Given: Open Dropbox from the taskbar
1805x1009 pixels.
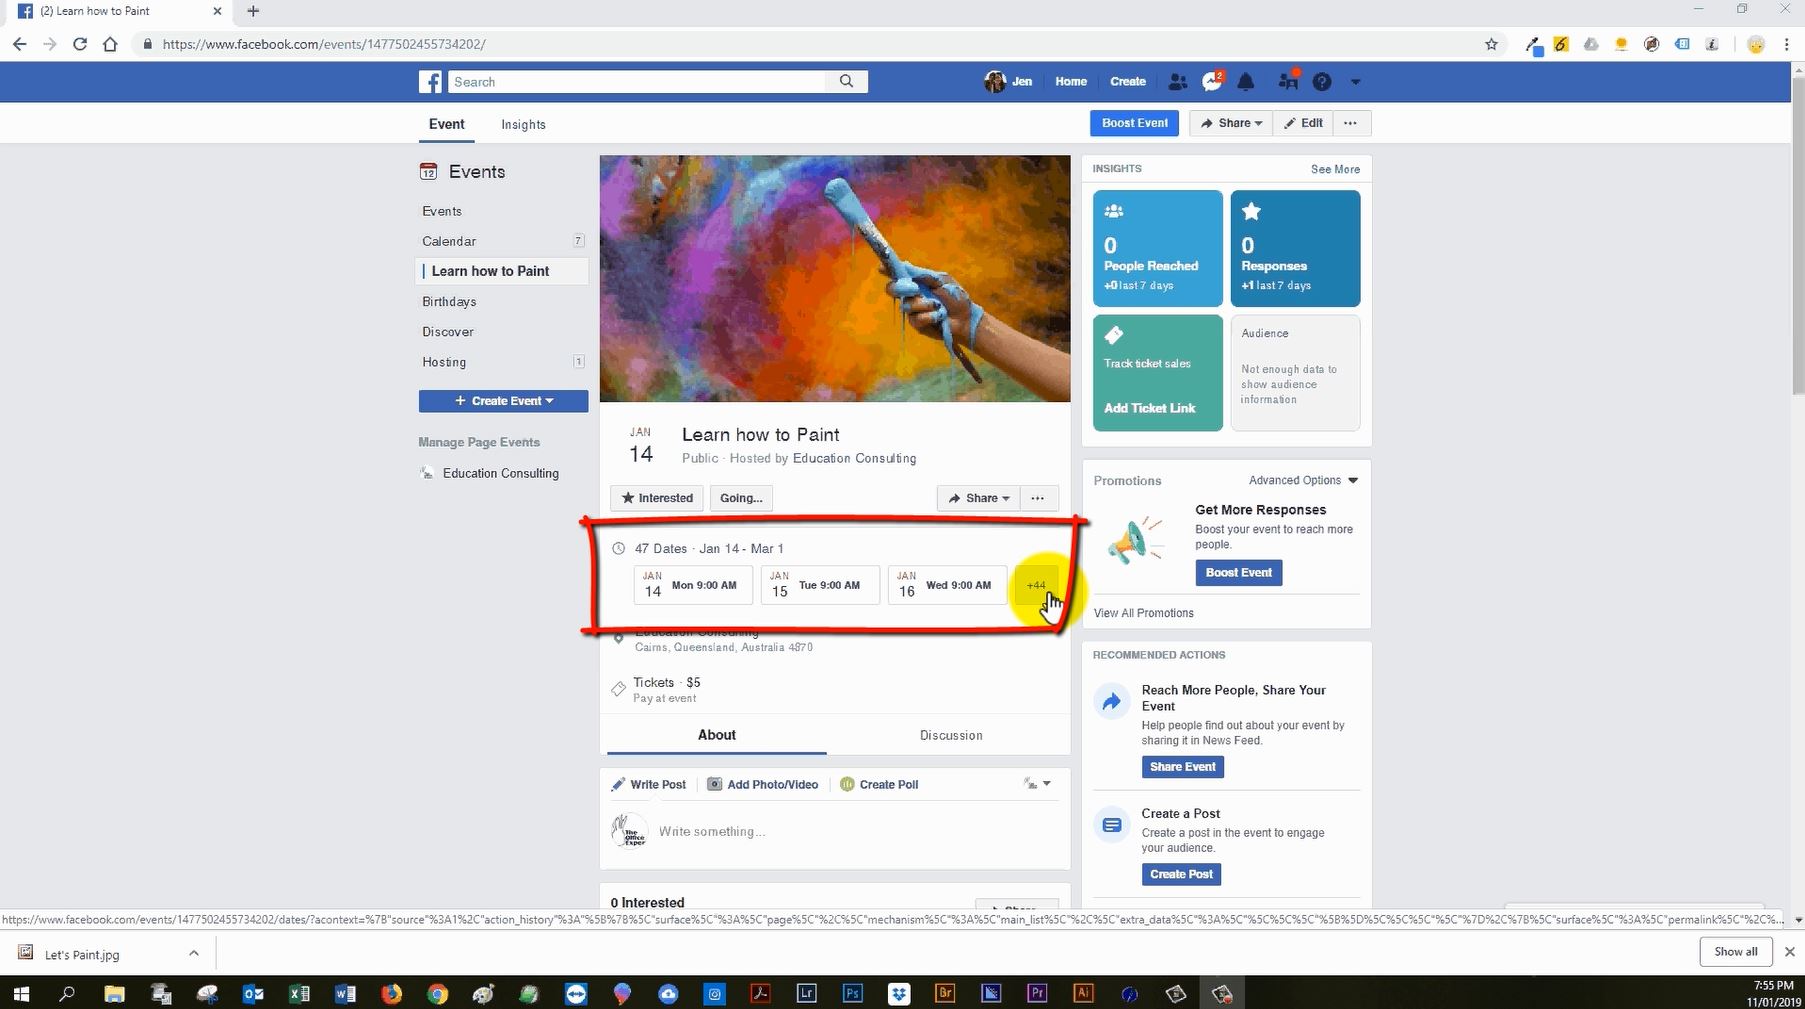Looking at the screenshot, I should tap(899, 993).
